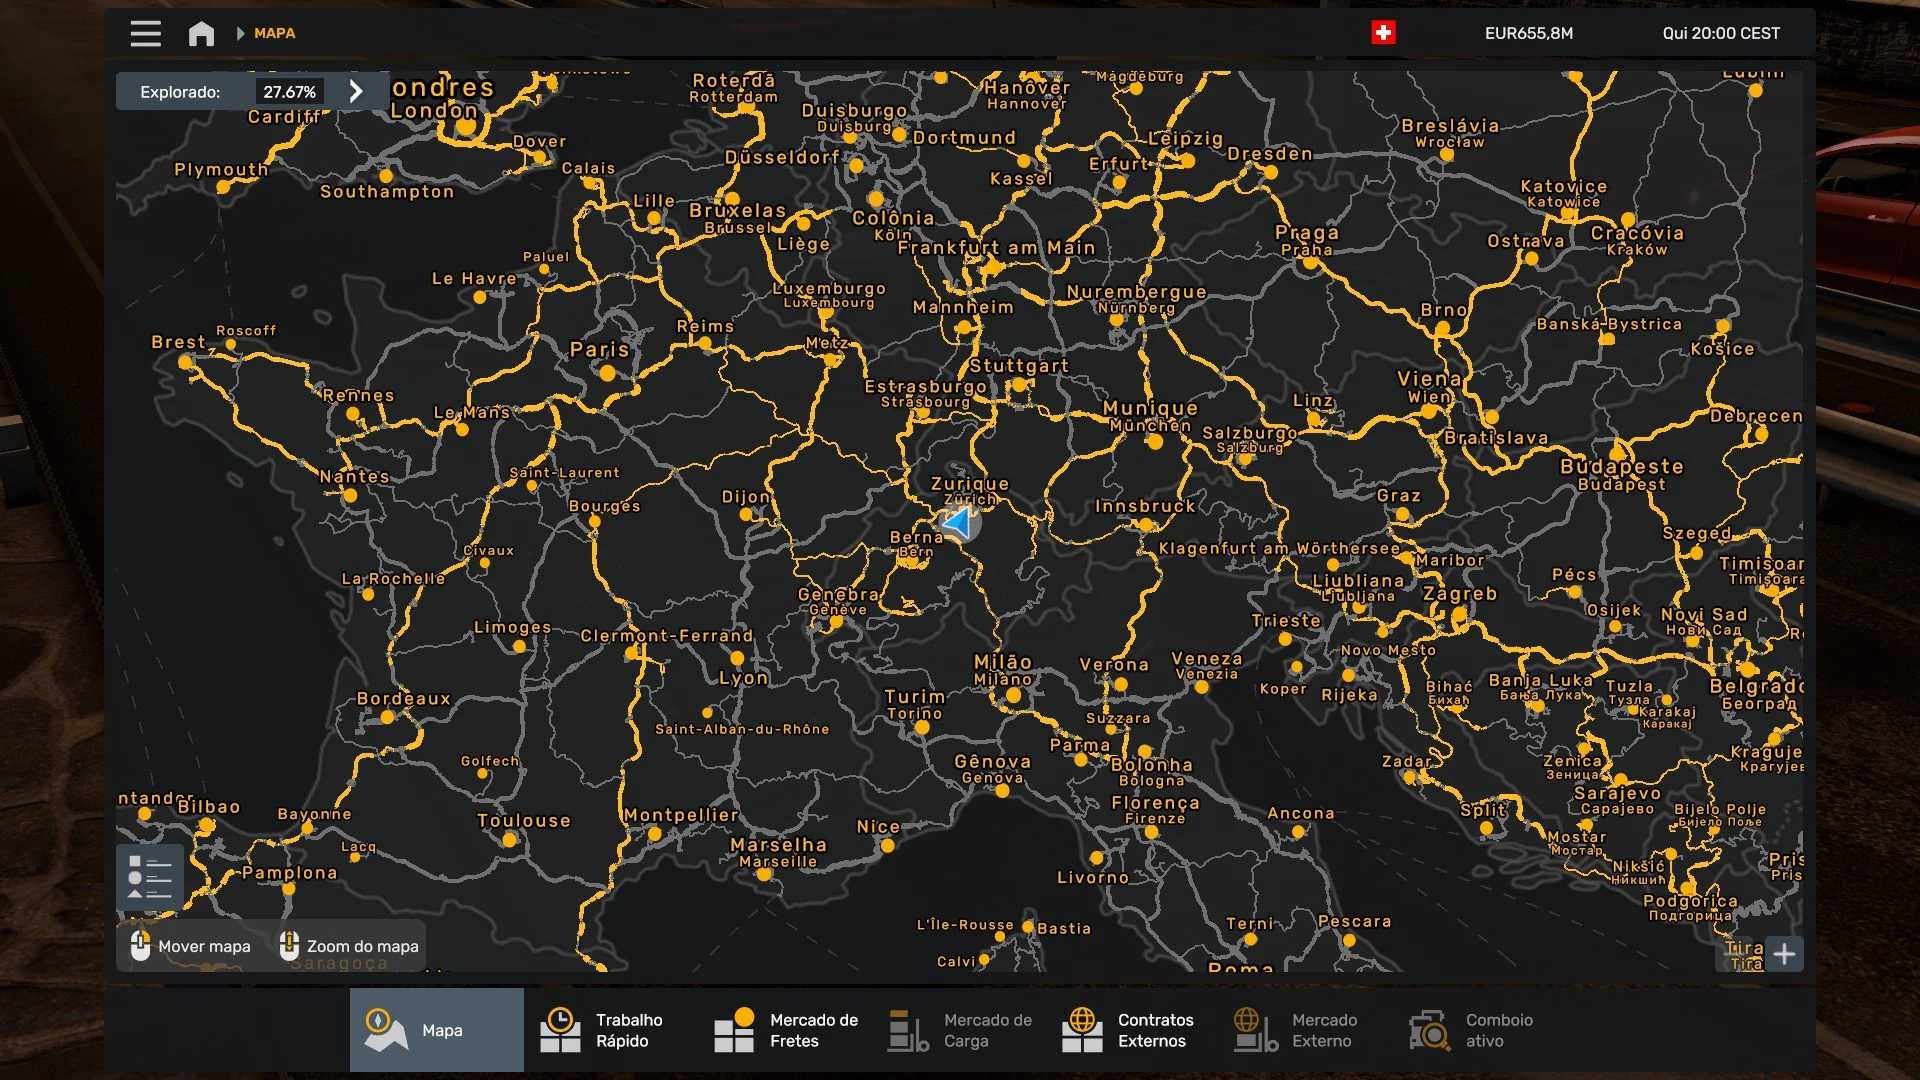The height and width of the screenshot is (1080, 1920).
Task: Open the Mercado Externo tab
Action: tap(1308, 1030)
